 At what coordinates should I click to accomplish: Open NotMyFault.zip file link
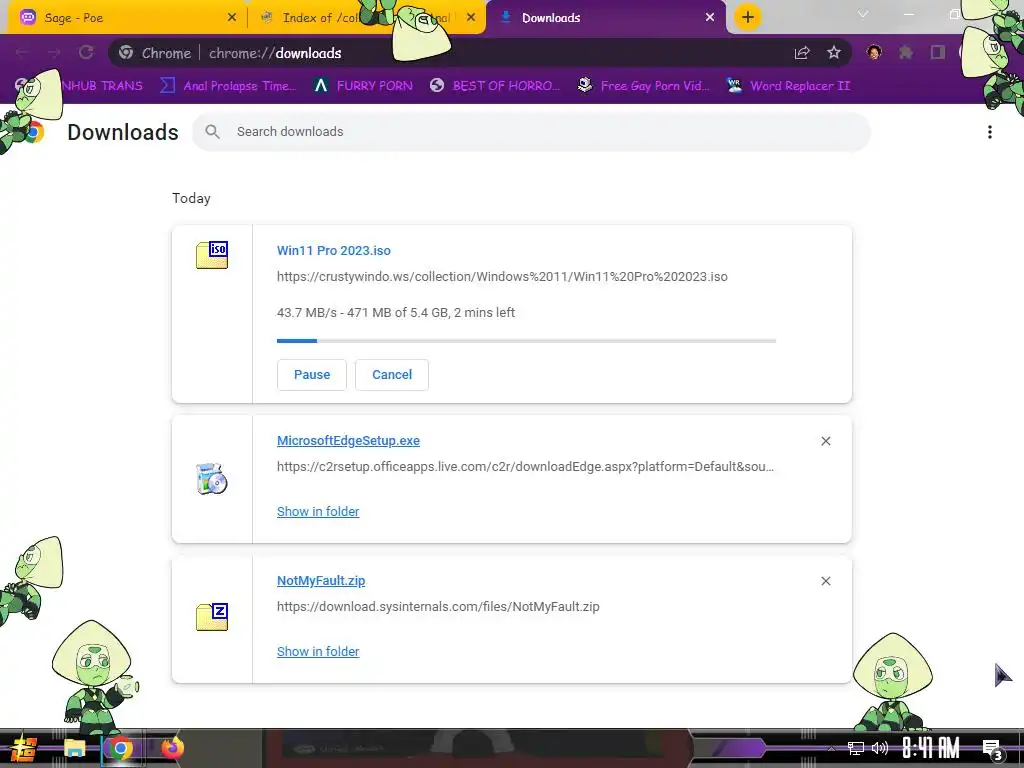pos(321,581)
